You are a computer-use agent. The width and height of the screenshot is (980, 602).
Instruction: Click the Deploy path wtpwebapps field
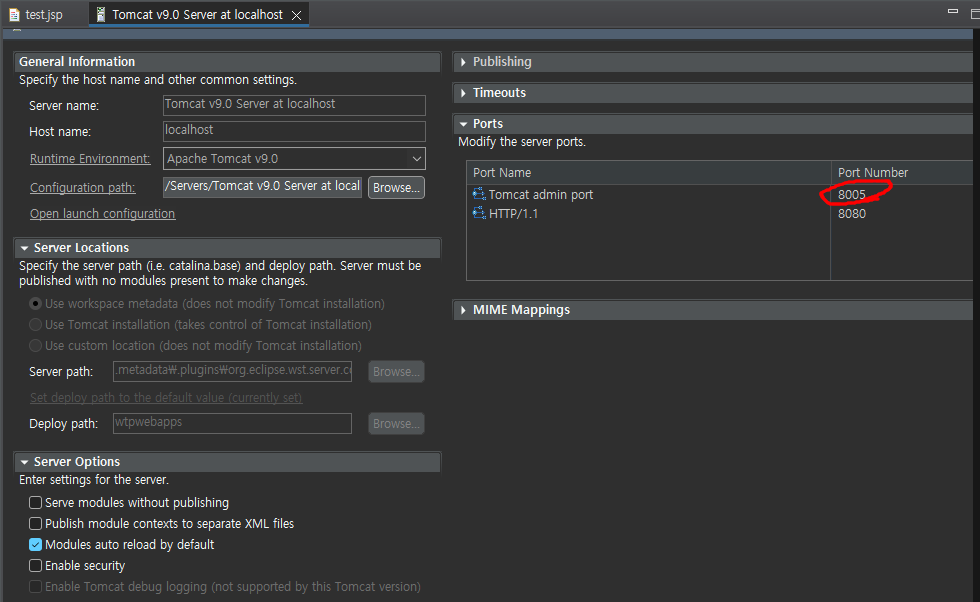pyautogui.click(x=232, y=423)
